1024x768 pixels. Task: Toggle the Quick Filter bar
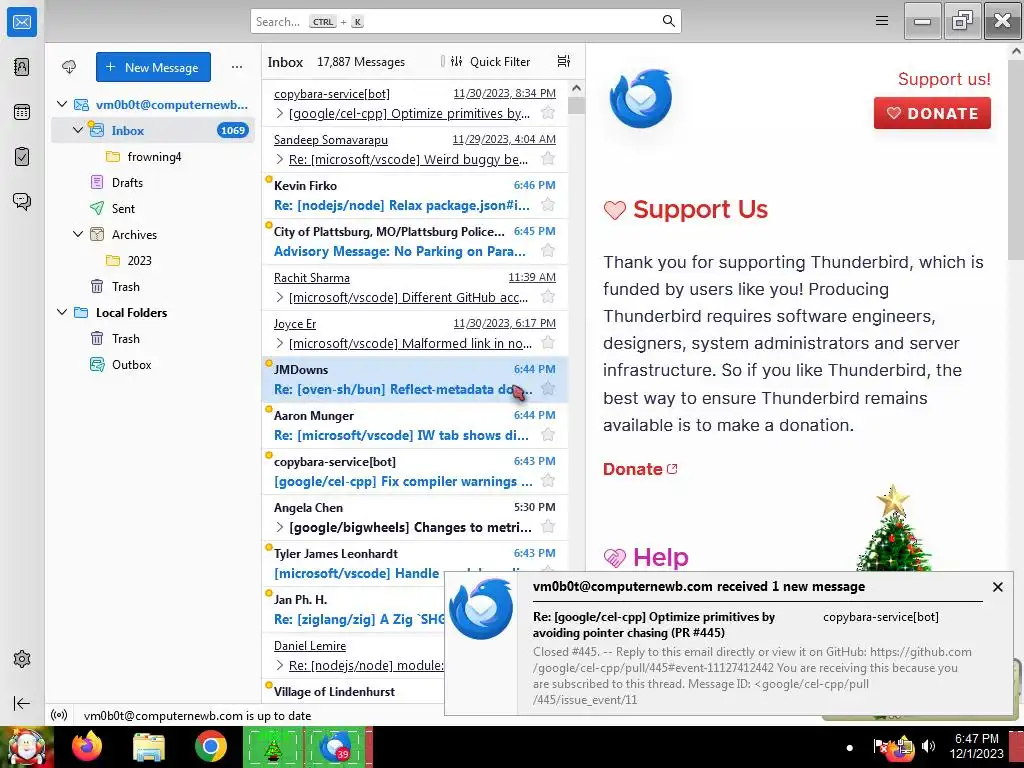pyautogui.click(x=490, y=61)
